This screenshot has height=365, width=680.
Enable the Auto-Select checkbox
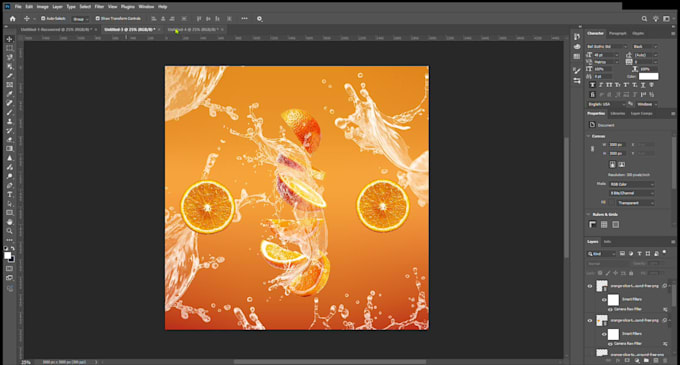coord(43,19)
